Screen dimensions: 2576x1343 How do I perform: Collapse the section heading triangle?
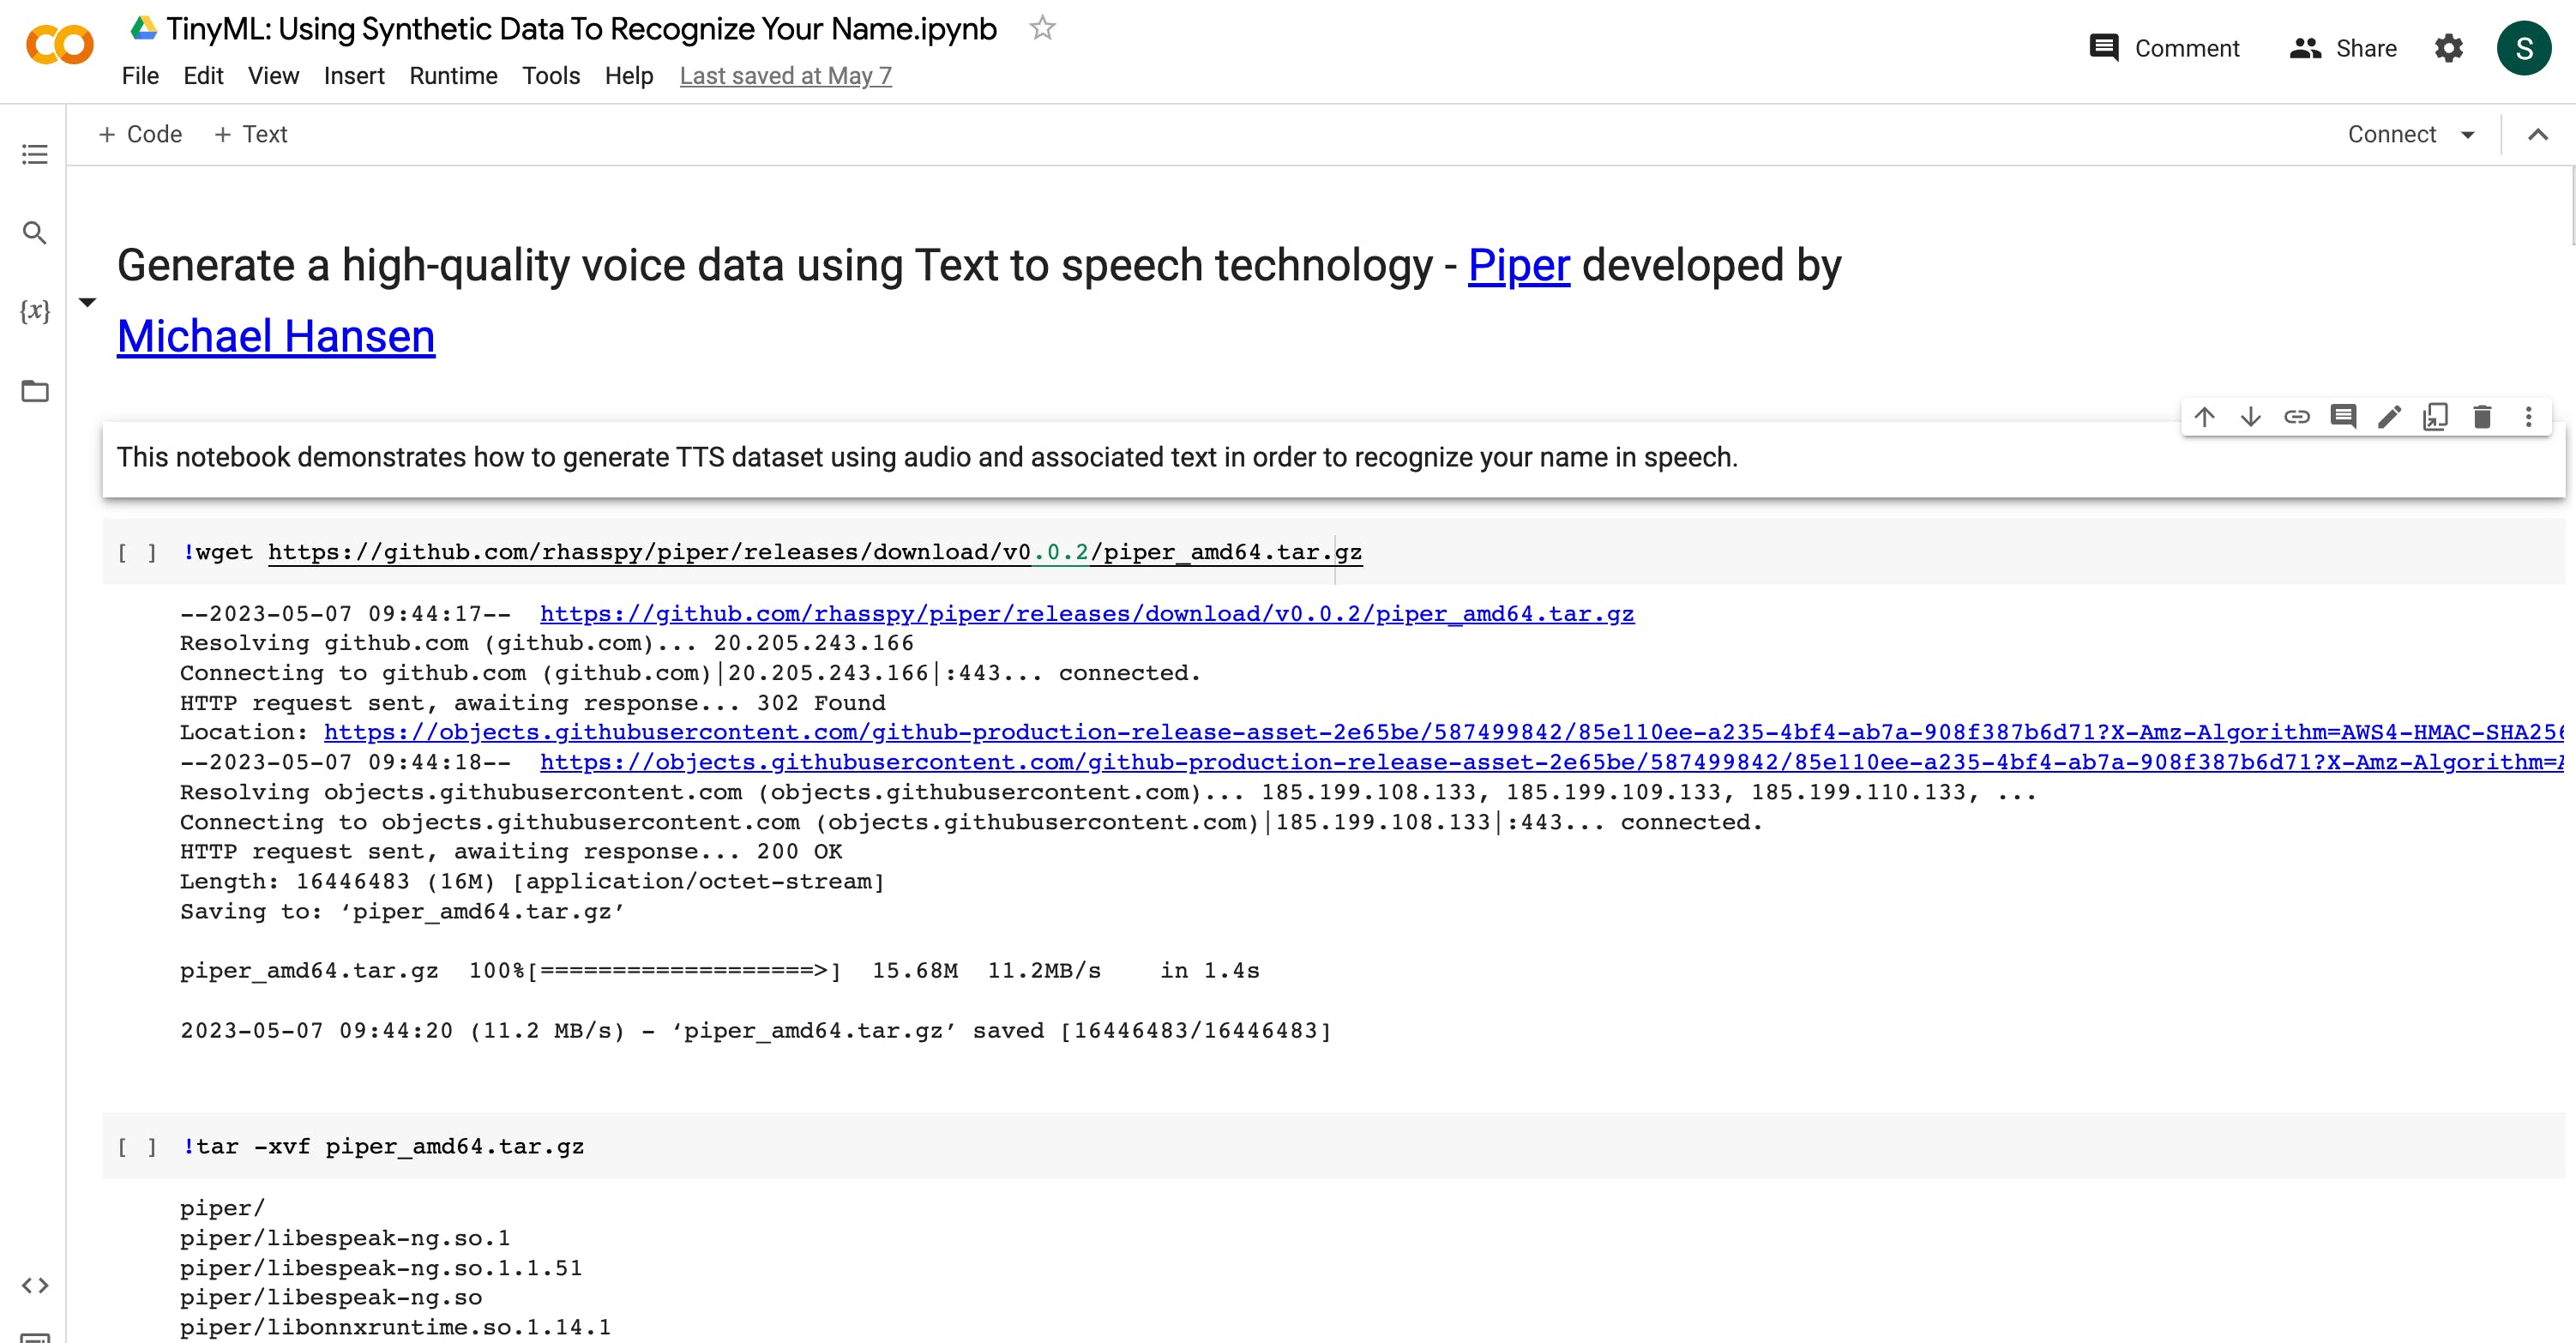[x=88, y=301]
